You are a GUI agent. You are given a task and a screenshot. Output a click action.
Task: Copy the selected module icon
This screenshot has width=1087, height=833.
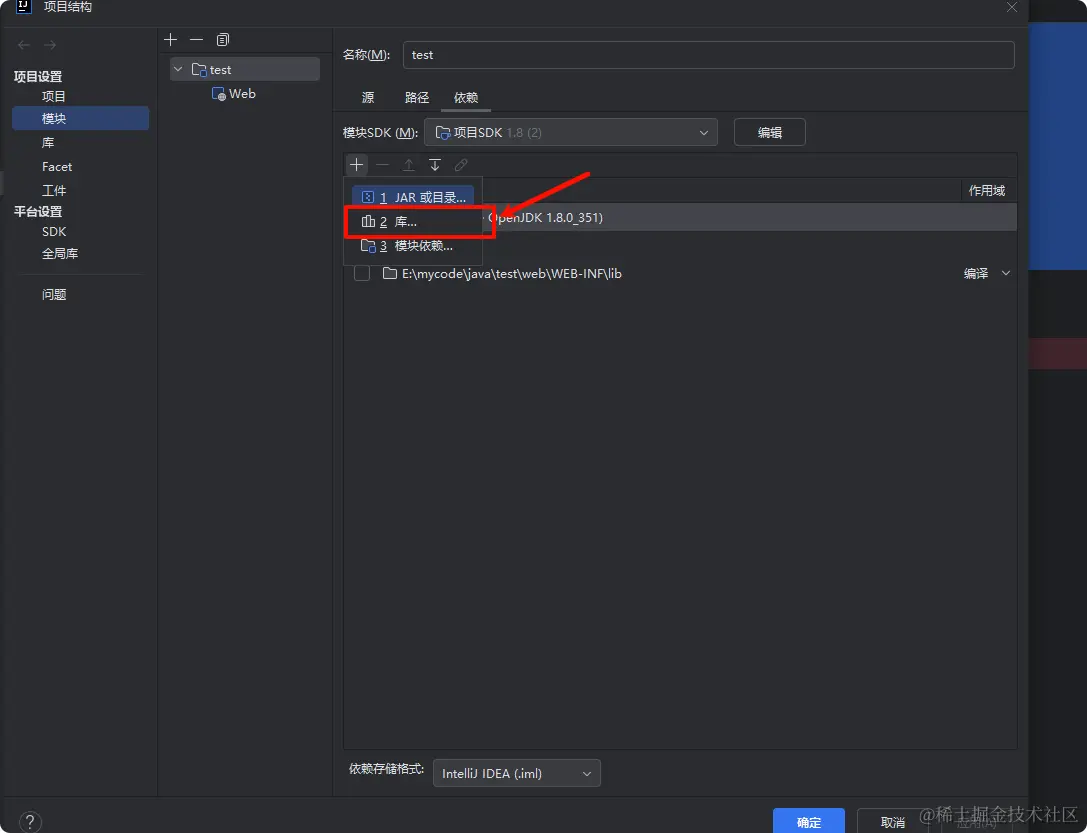[x=223, y=40]
